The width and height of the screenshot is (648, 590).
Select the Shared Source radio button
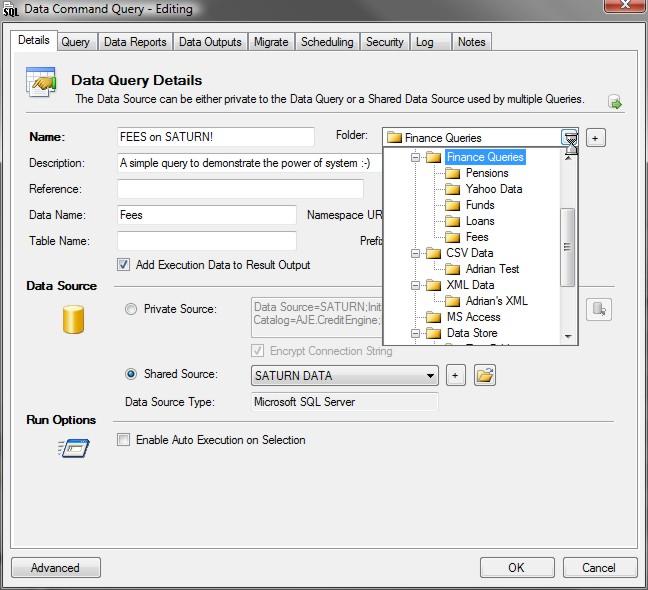click(131, 375)
